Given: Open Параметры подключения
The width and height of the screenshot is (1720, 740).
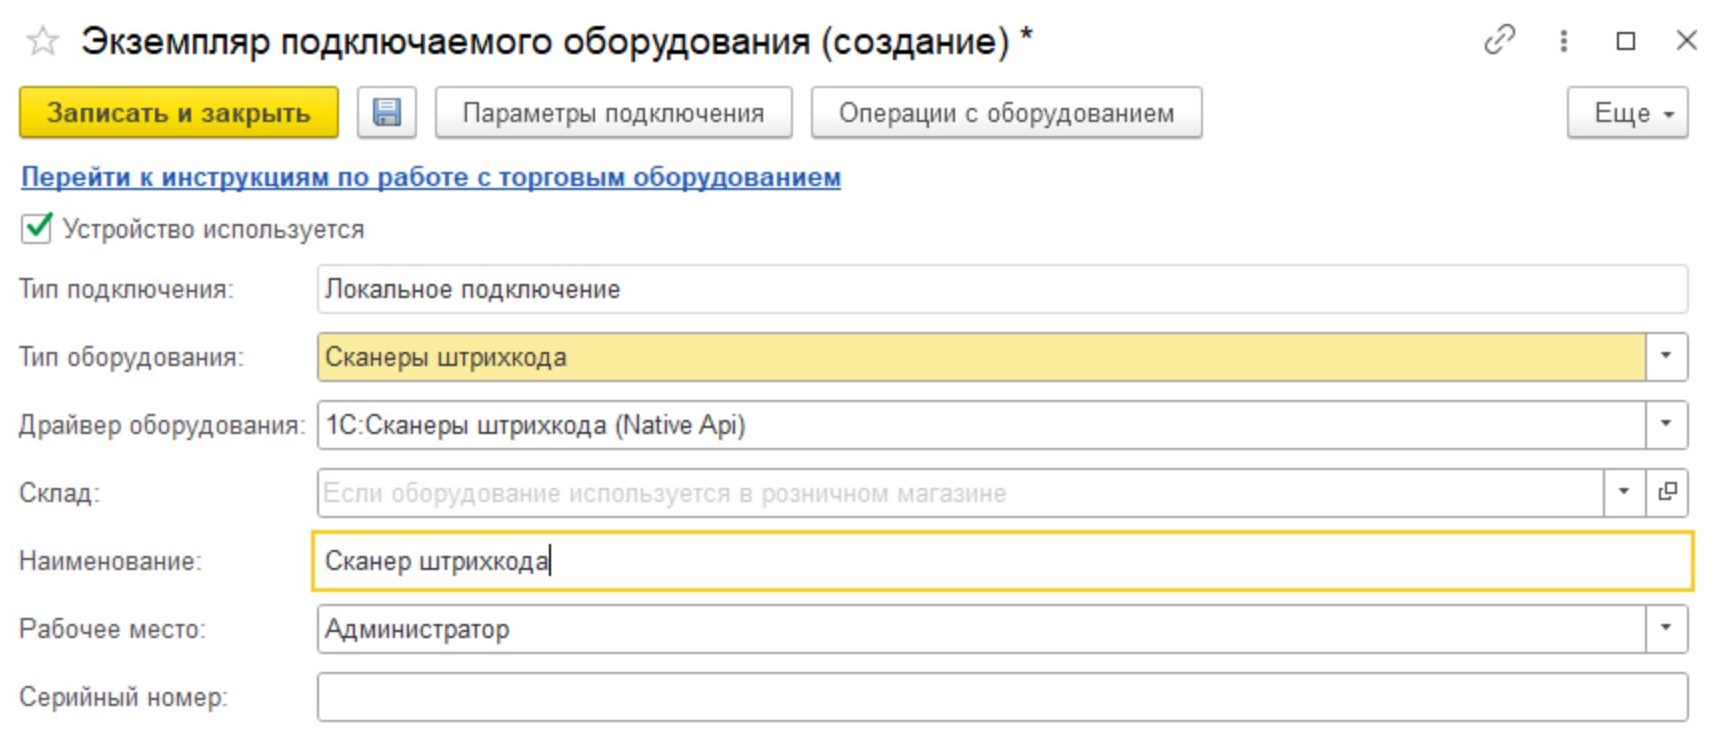Looking at the screenshot, I should [613, 112].
